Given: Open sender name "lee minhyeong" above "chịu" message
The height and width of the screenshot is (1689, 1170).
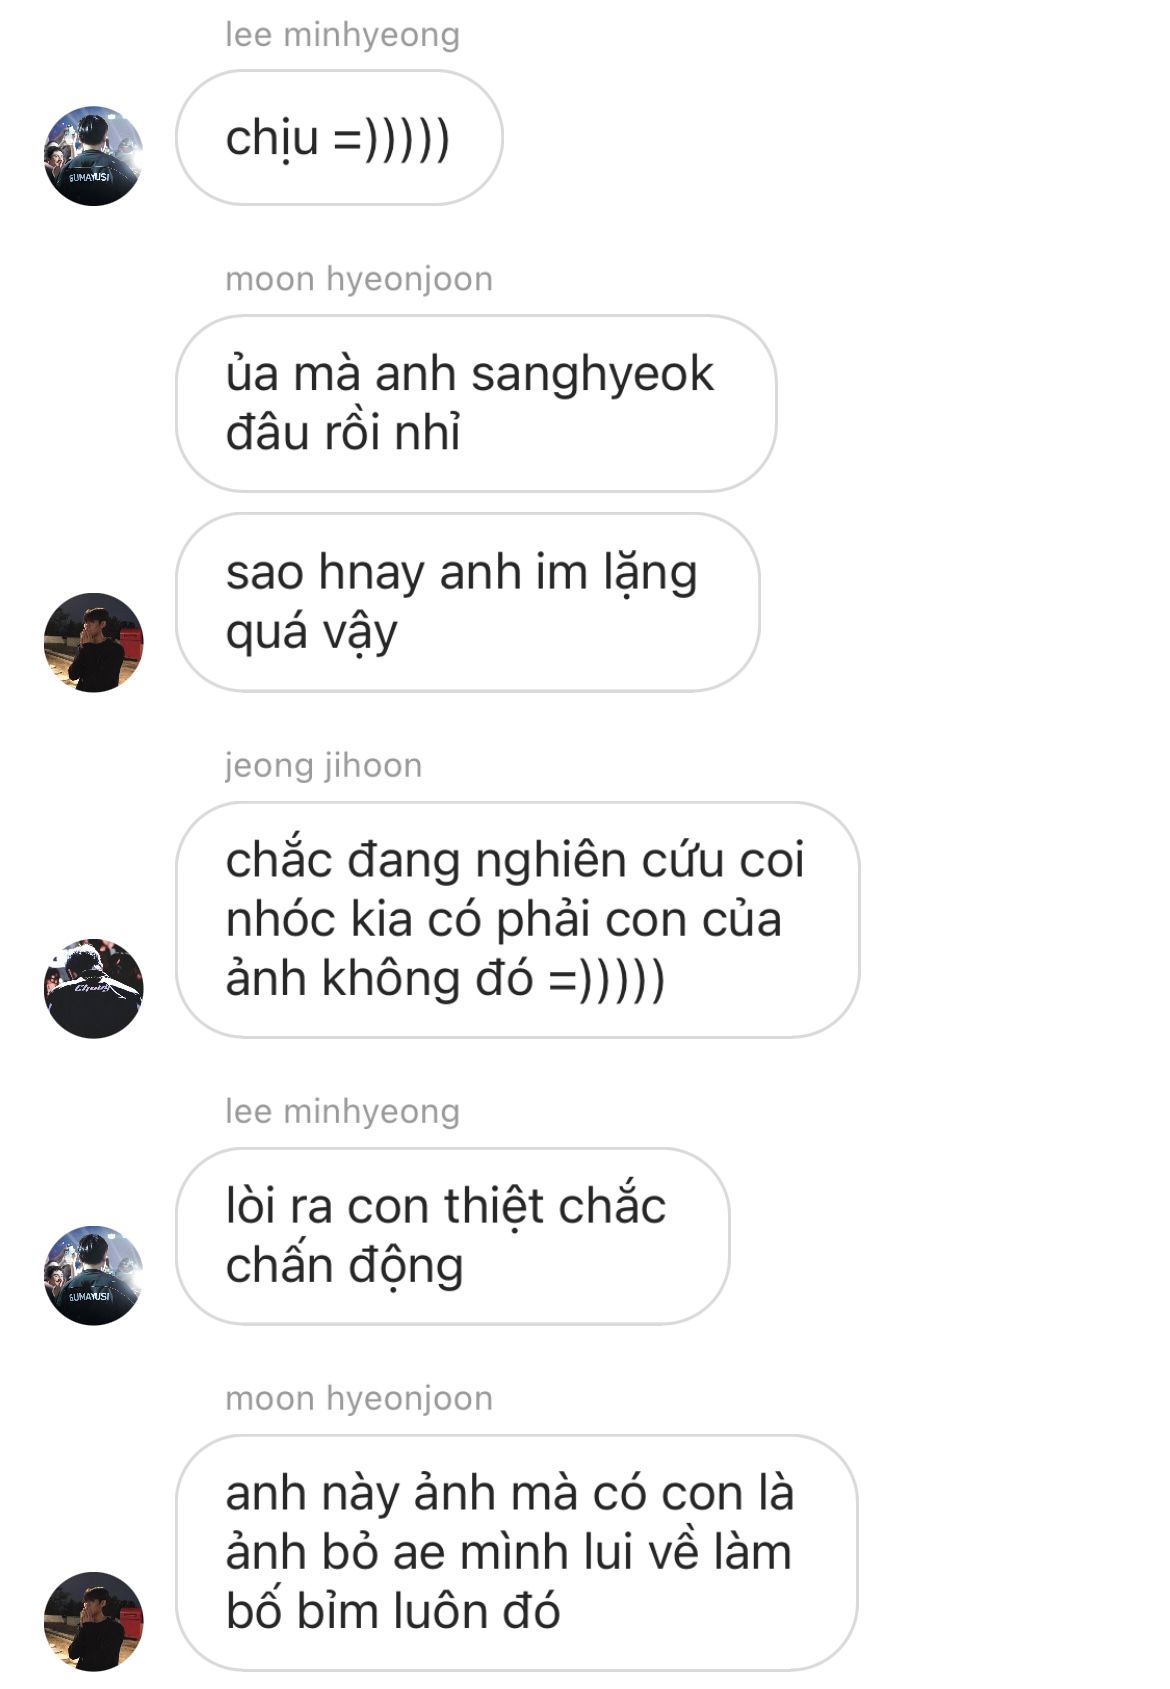Looking at the screenshot, I should pyautogui.click(x=342, y=35).
